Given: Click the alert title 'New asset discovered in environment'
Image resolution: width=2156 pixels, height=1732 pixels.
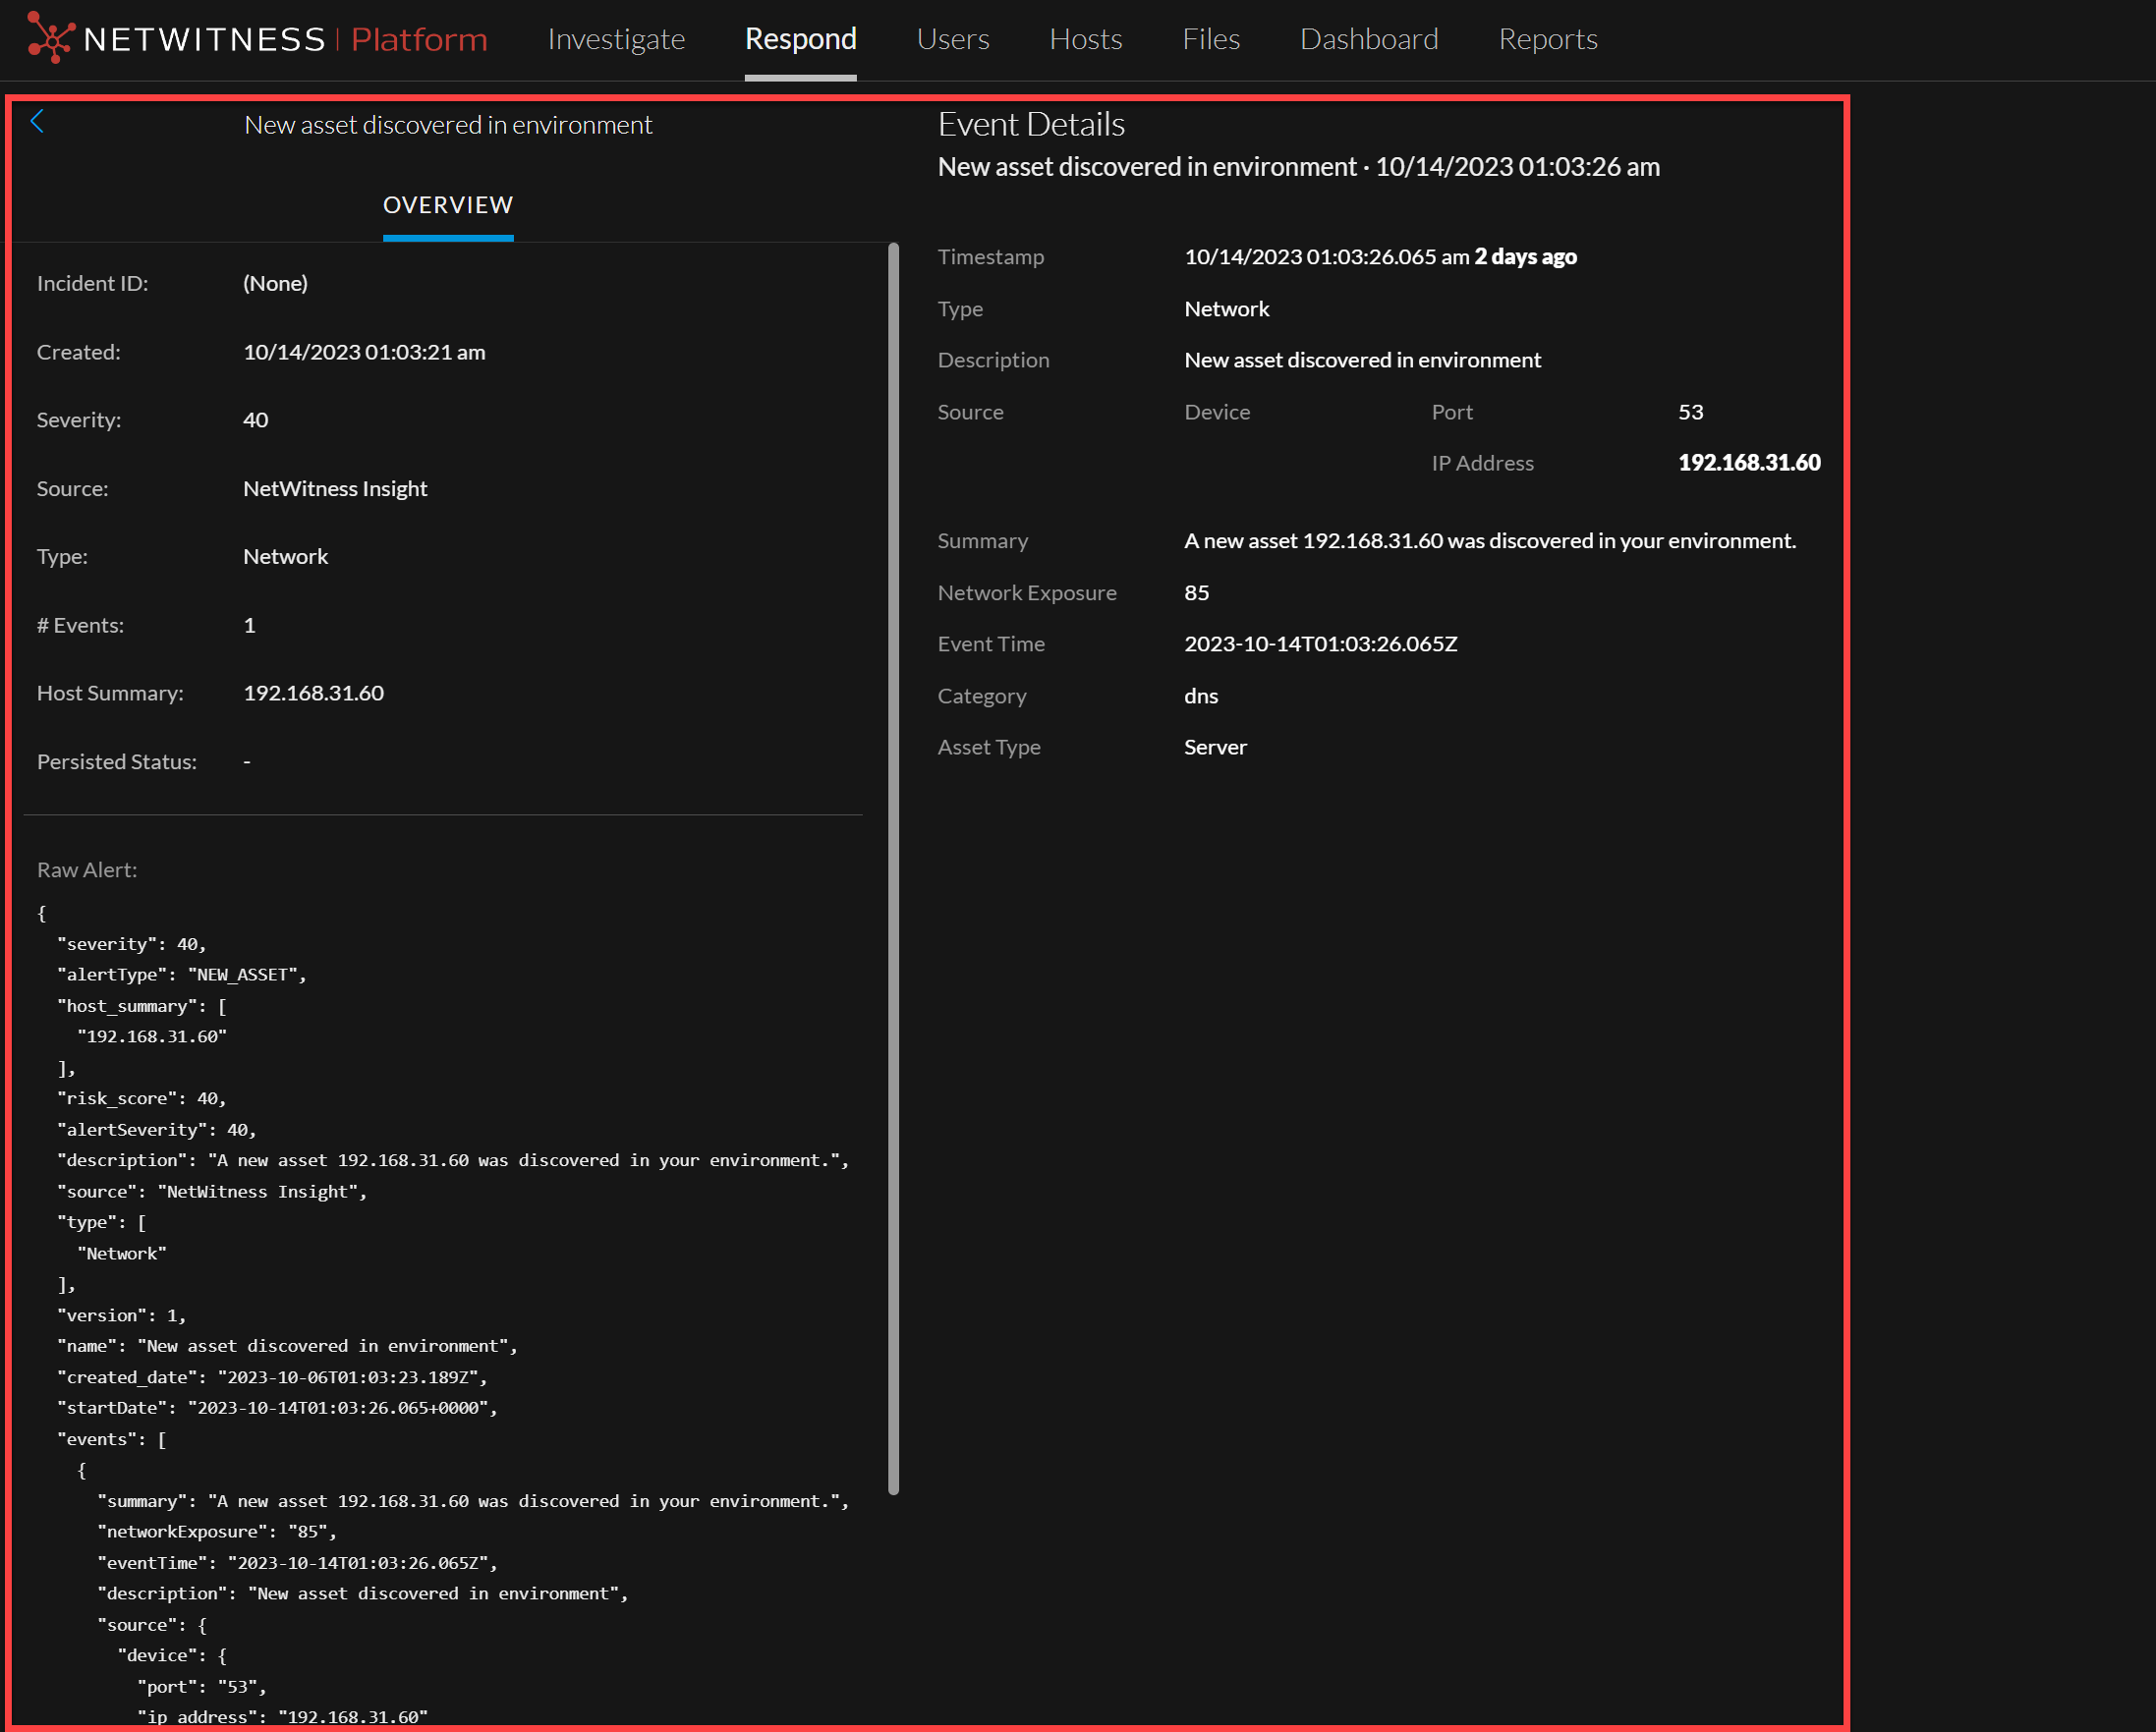Looking at the screenshot, I should tap(448, 125).
